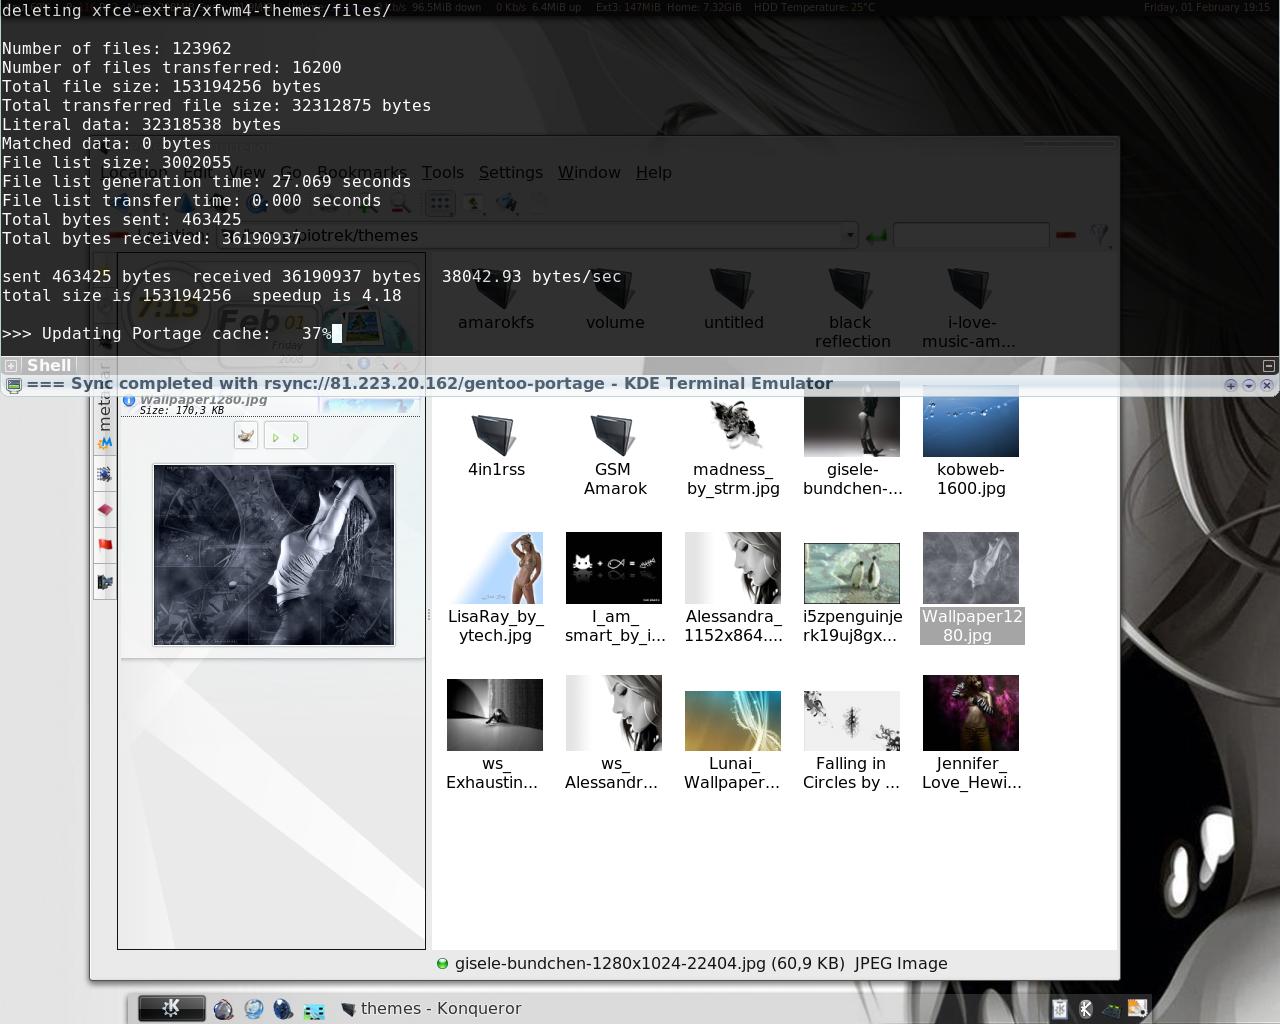Click the red diamond sidebar tab icon
The width and height of the screenshot is (1280, 1024).
point(104,510)
